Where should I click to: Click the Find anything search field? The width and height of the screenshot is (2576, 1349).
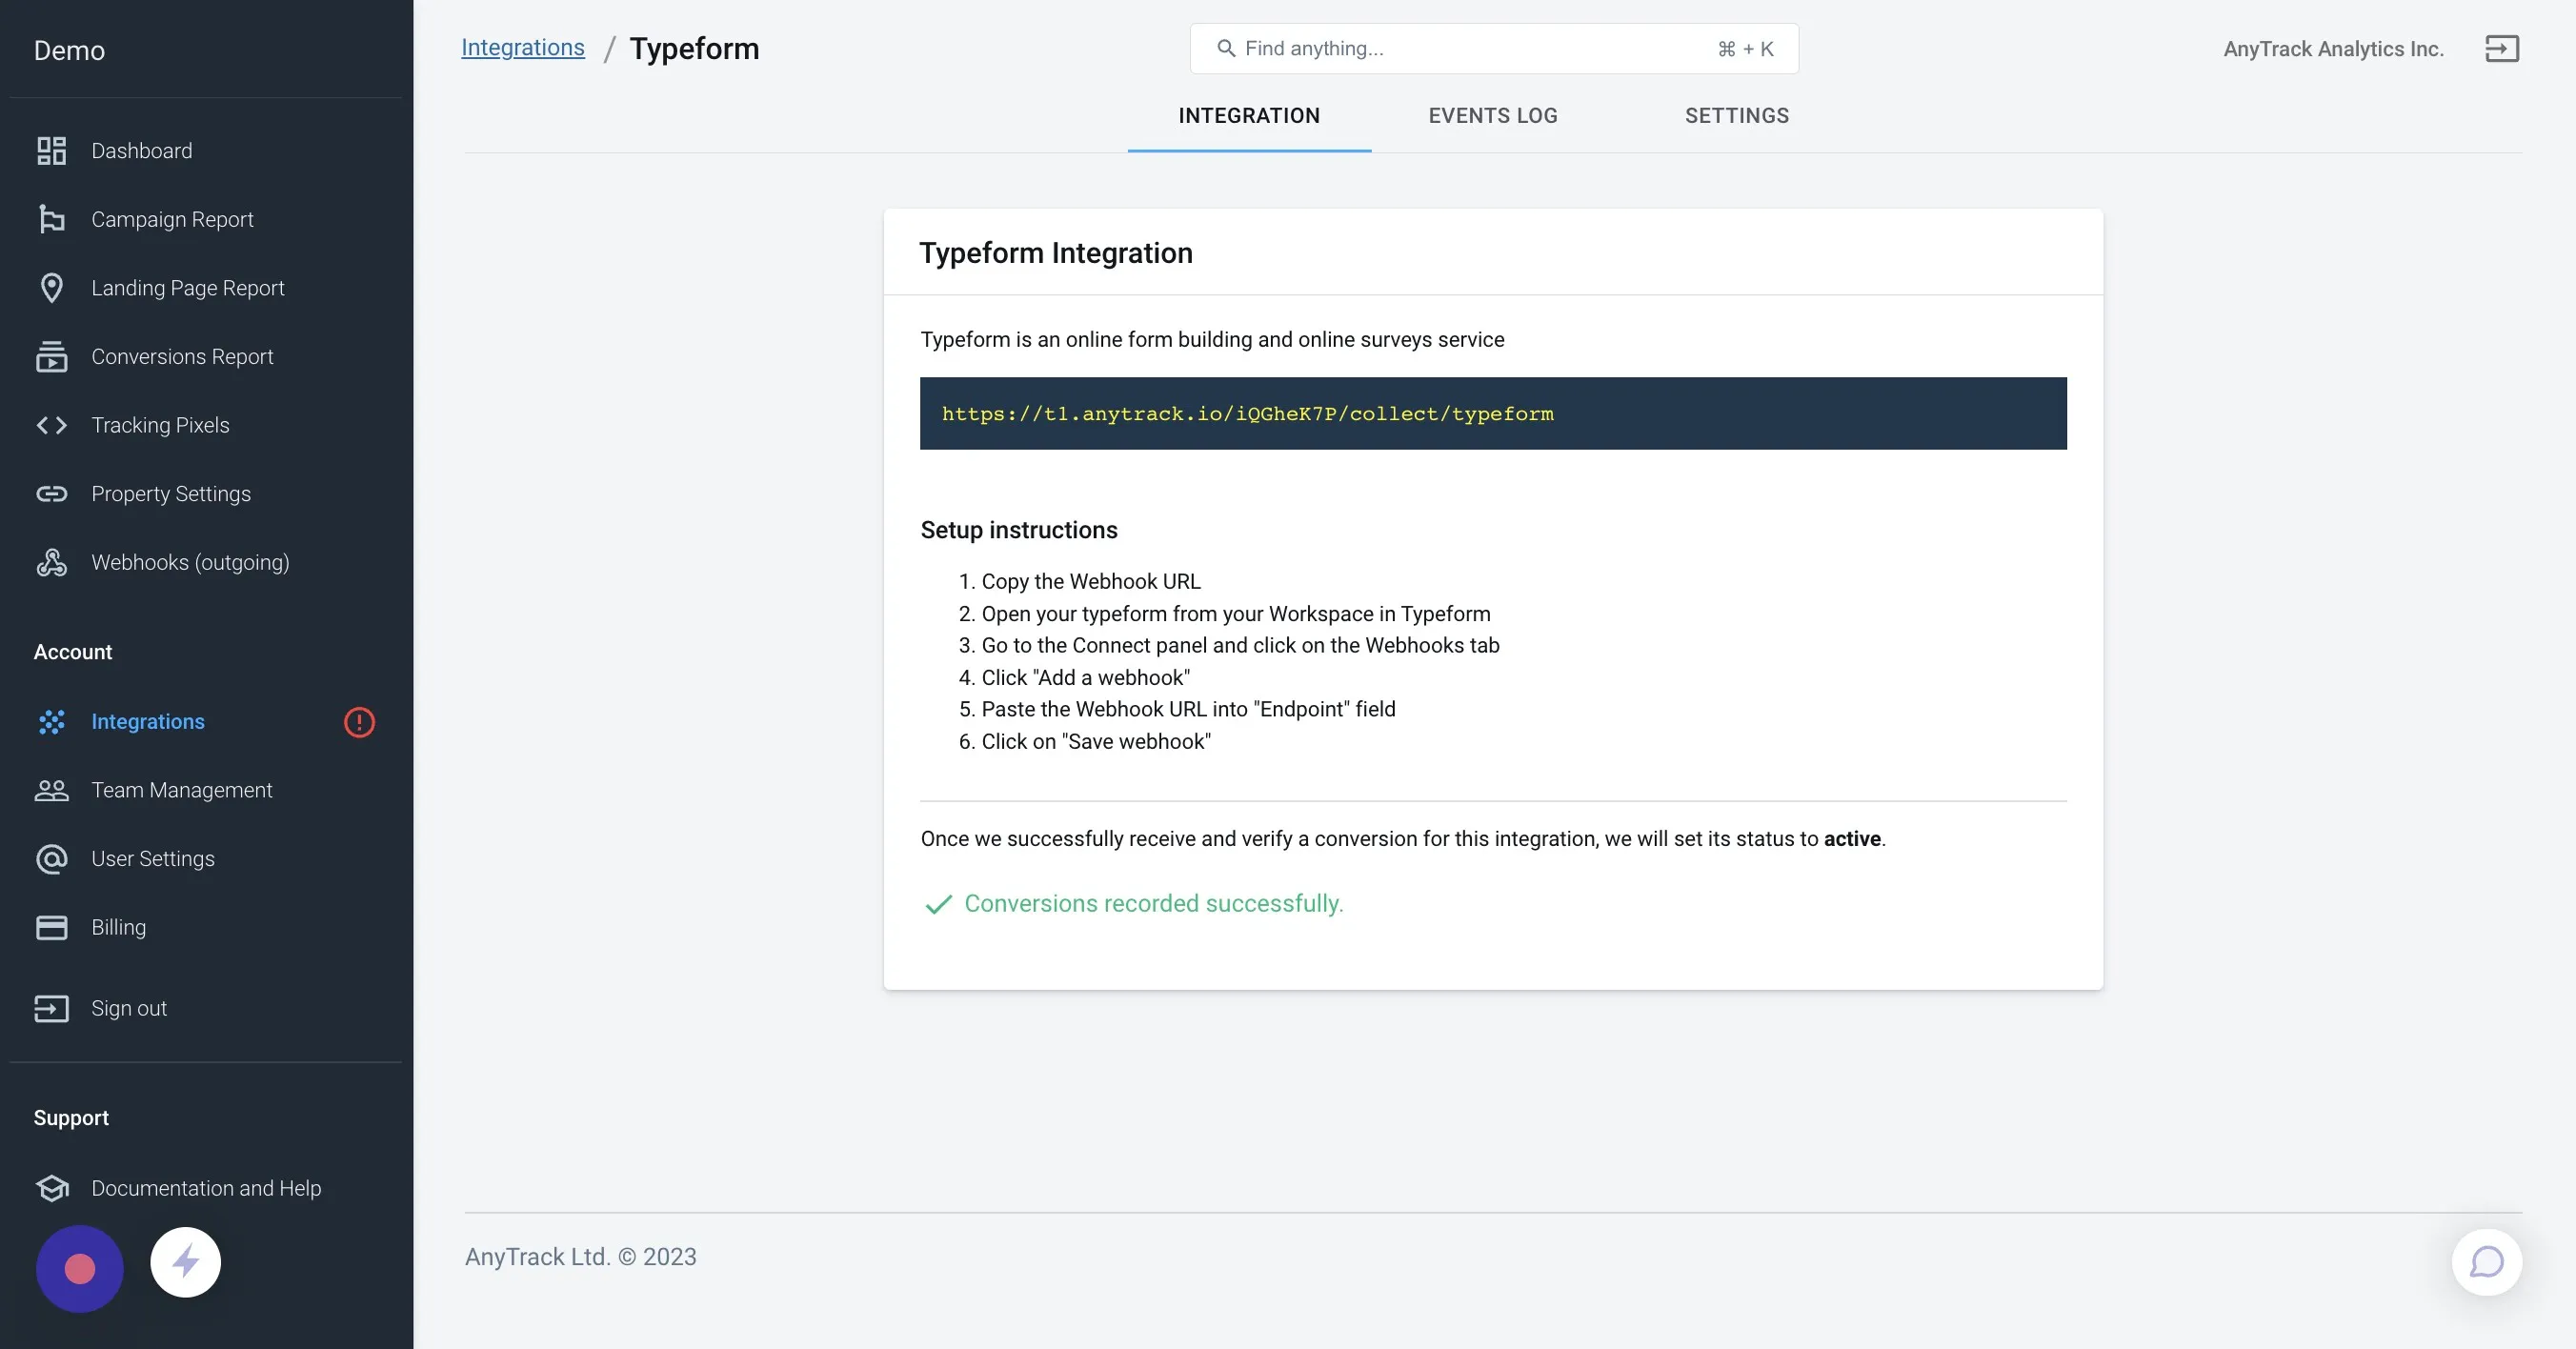click(x=1493, y=48)
